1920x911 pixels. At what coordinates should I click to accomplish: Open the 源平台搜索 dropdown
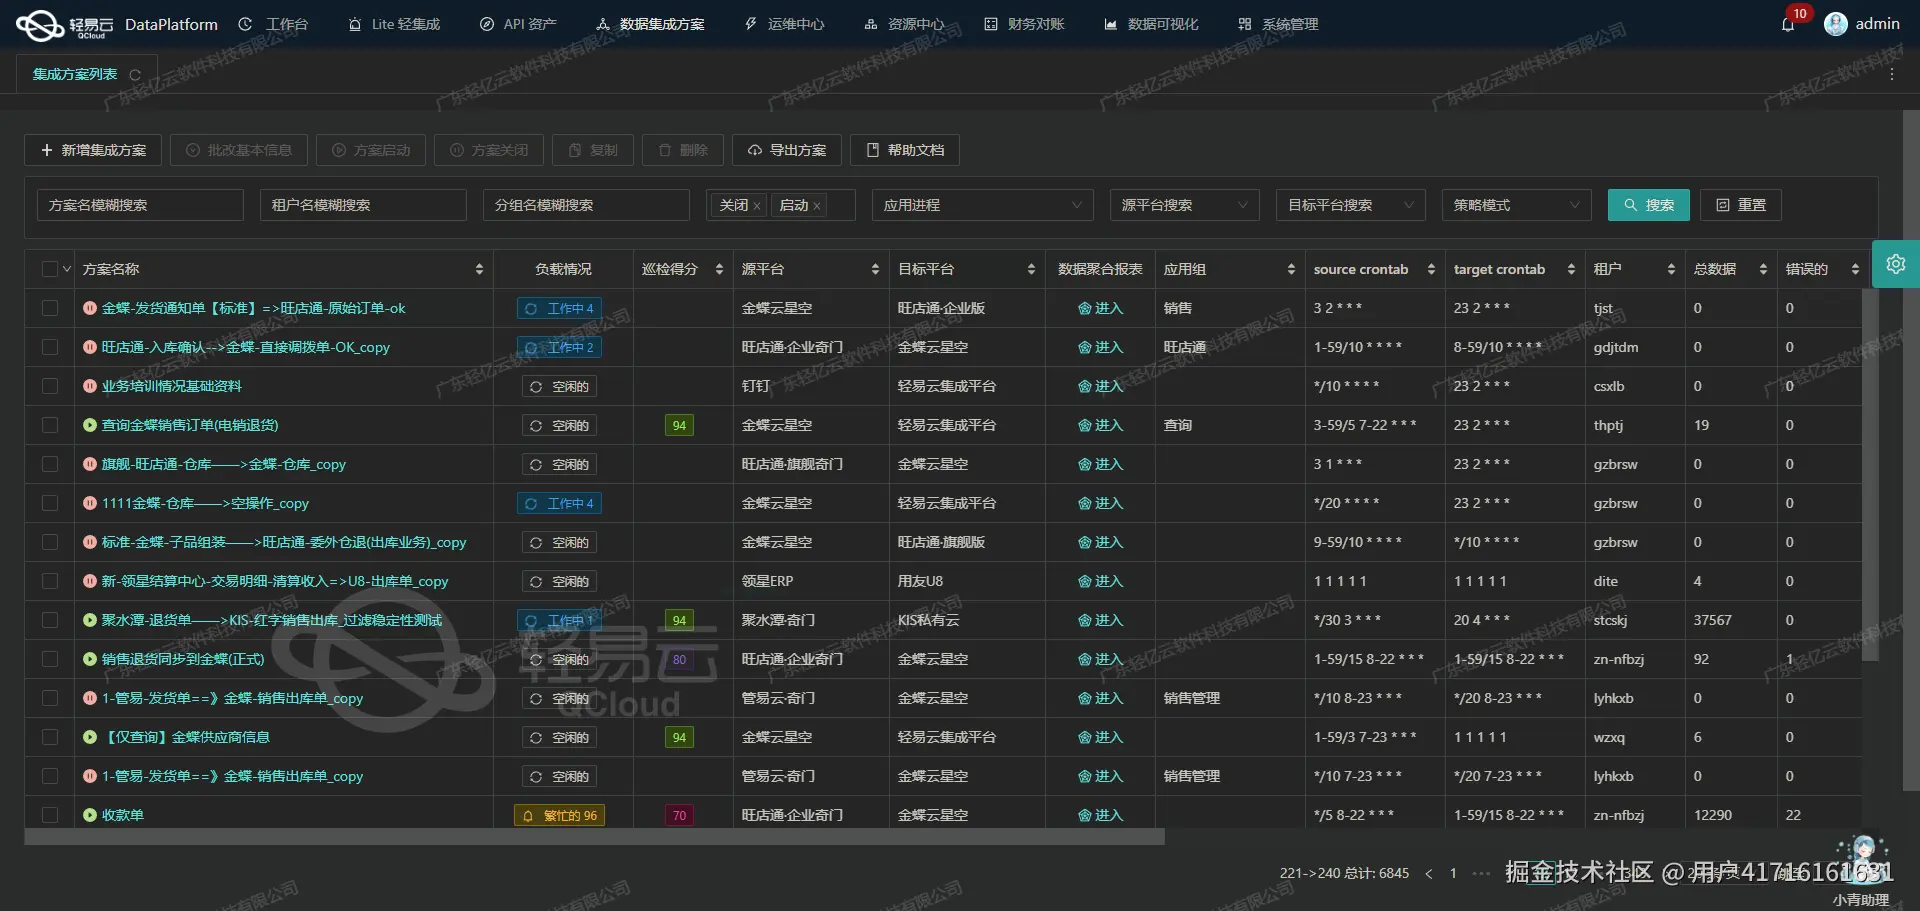pyautogui.click(x=1184, y=205)
